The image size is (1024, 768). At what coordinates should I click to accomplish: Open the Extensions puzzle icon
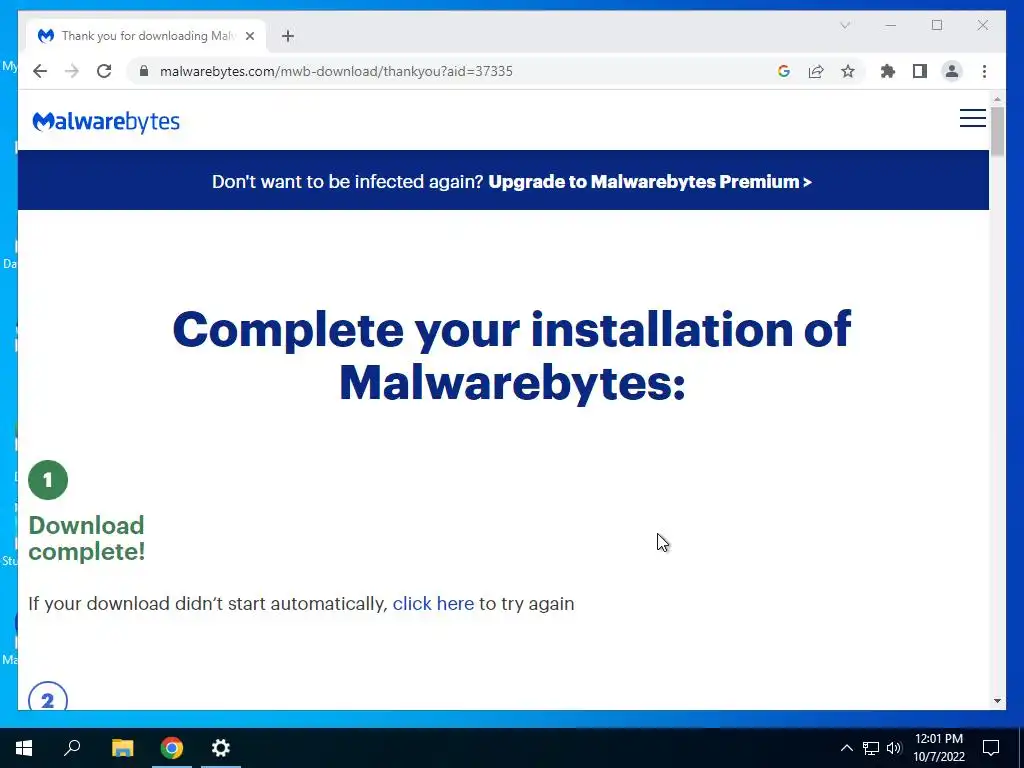point(888,71)
